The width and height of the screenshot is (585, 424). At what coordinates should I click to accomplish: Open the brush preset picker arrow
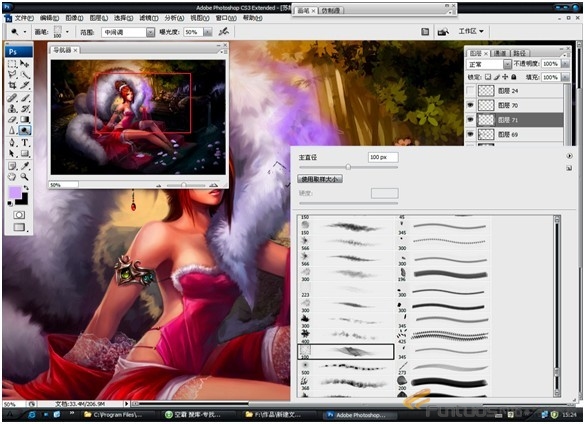(x=68, y=32)
